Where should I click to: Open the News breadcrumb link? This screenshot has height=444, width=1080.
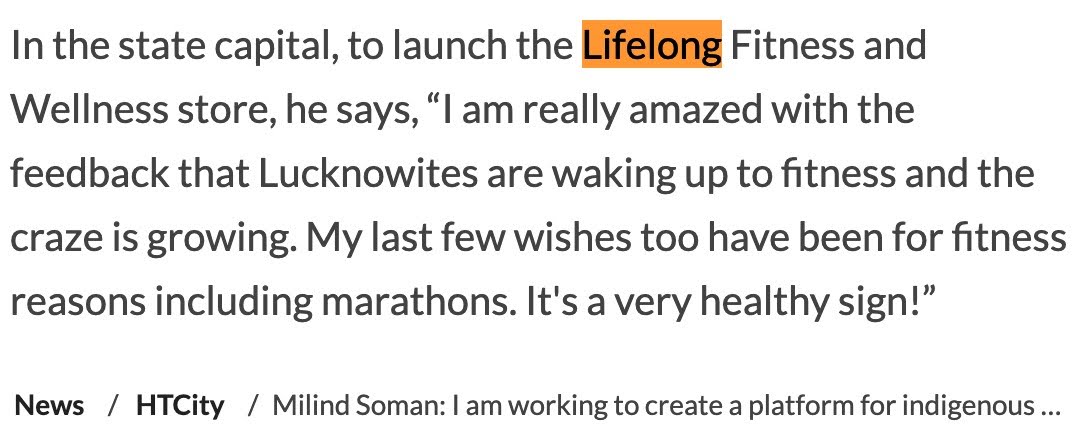pos(50,405)
